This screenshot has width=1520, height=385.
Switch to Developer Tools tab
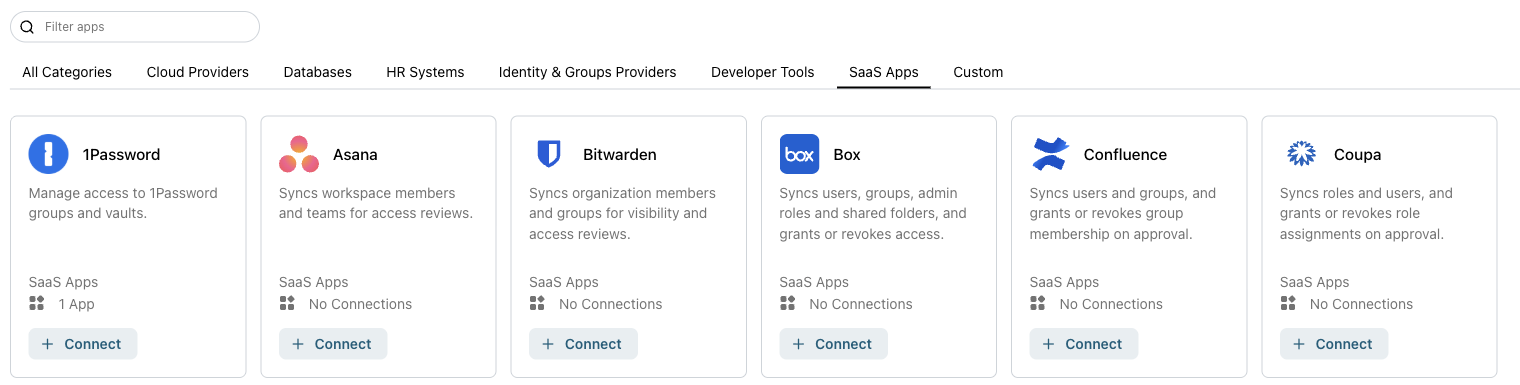763,72
